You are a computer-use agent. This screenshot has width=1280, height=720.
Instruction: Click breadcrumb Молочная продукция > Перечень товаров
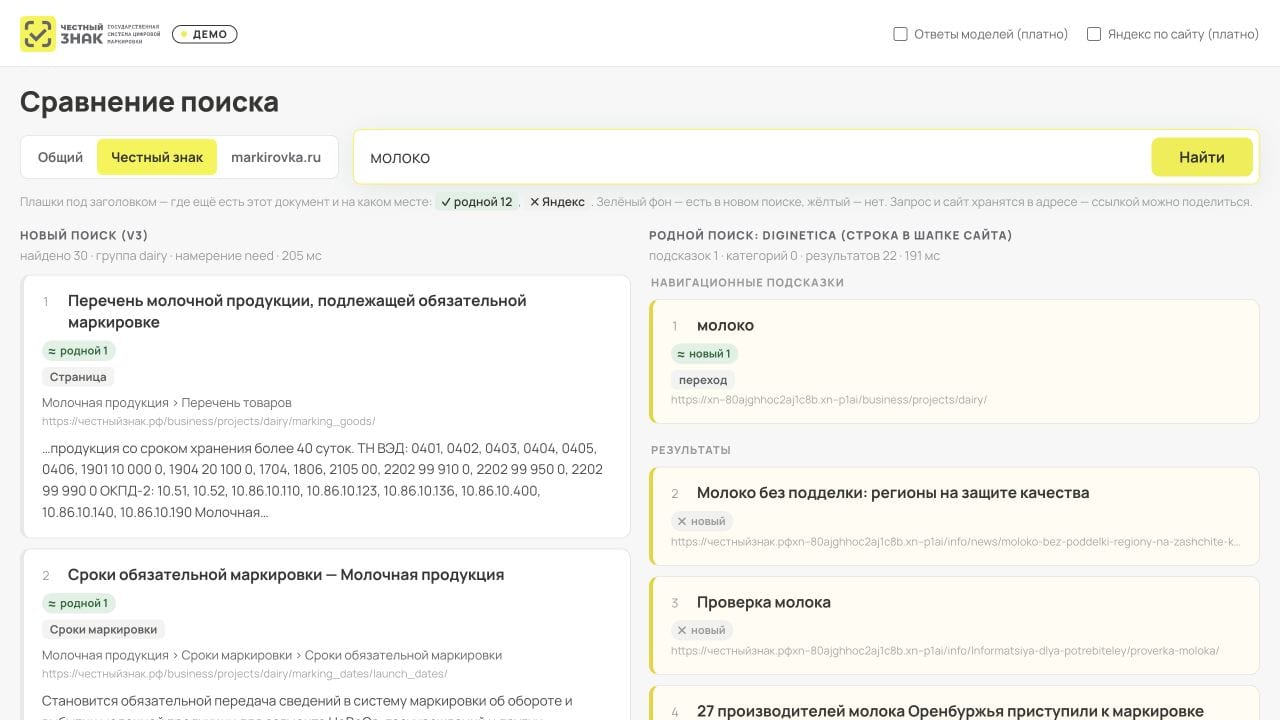pyautogui.click(x=167, y=402)
